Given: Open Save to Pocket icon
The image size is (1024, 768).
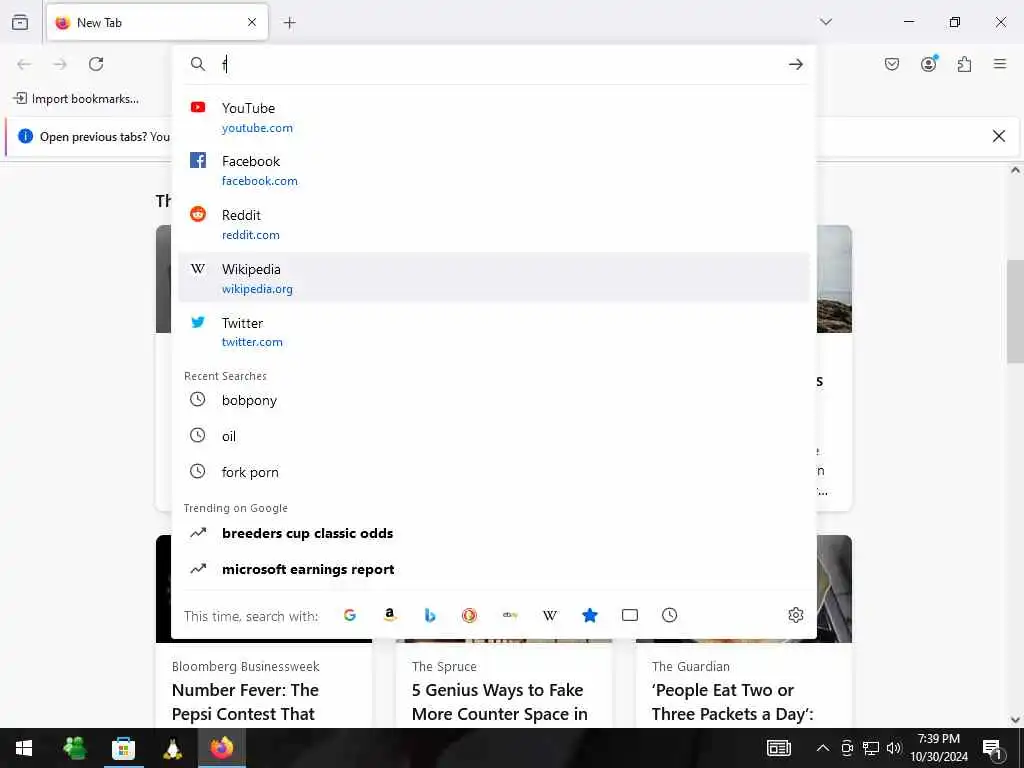Looking at the screenshot, I should (891, 64).
